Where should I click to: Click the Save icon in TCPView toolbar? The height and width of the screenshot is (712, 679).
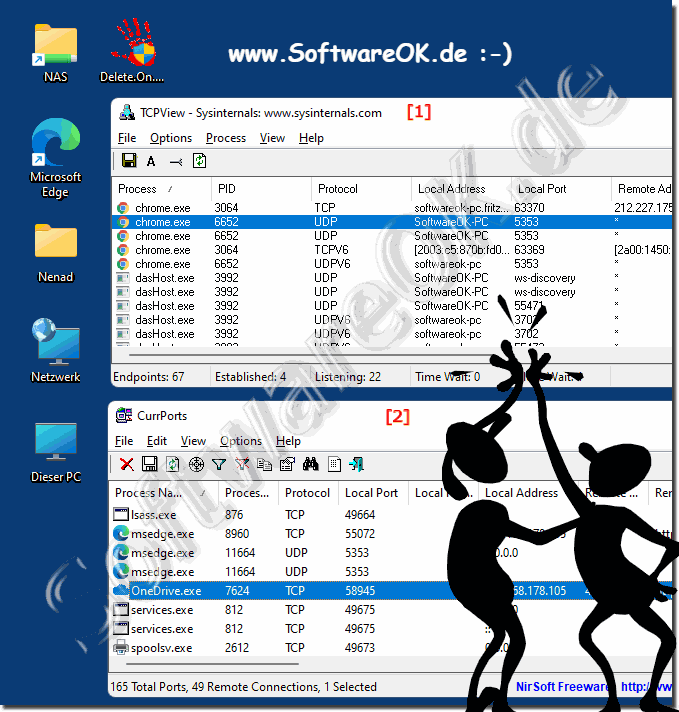tap(129, 161)
